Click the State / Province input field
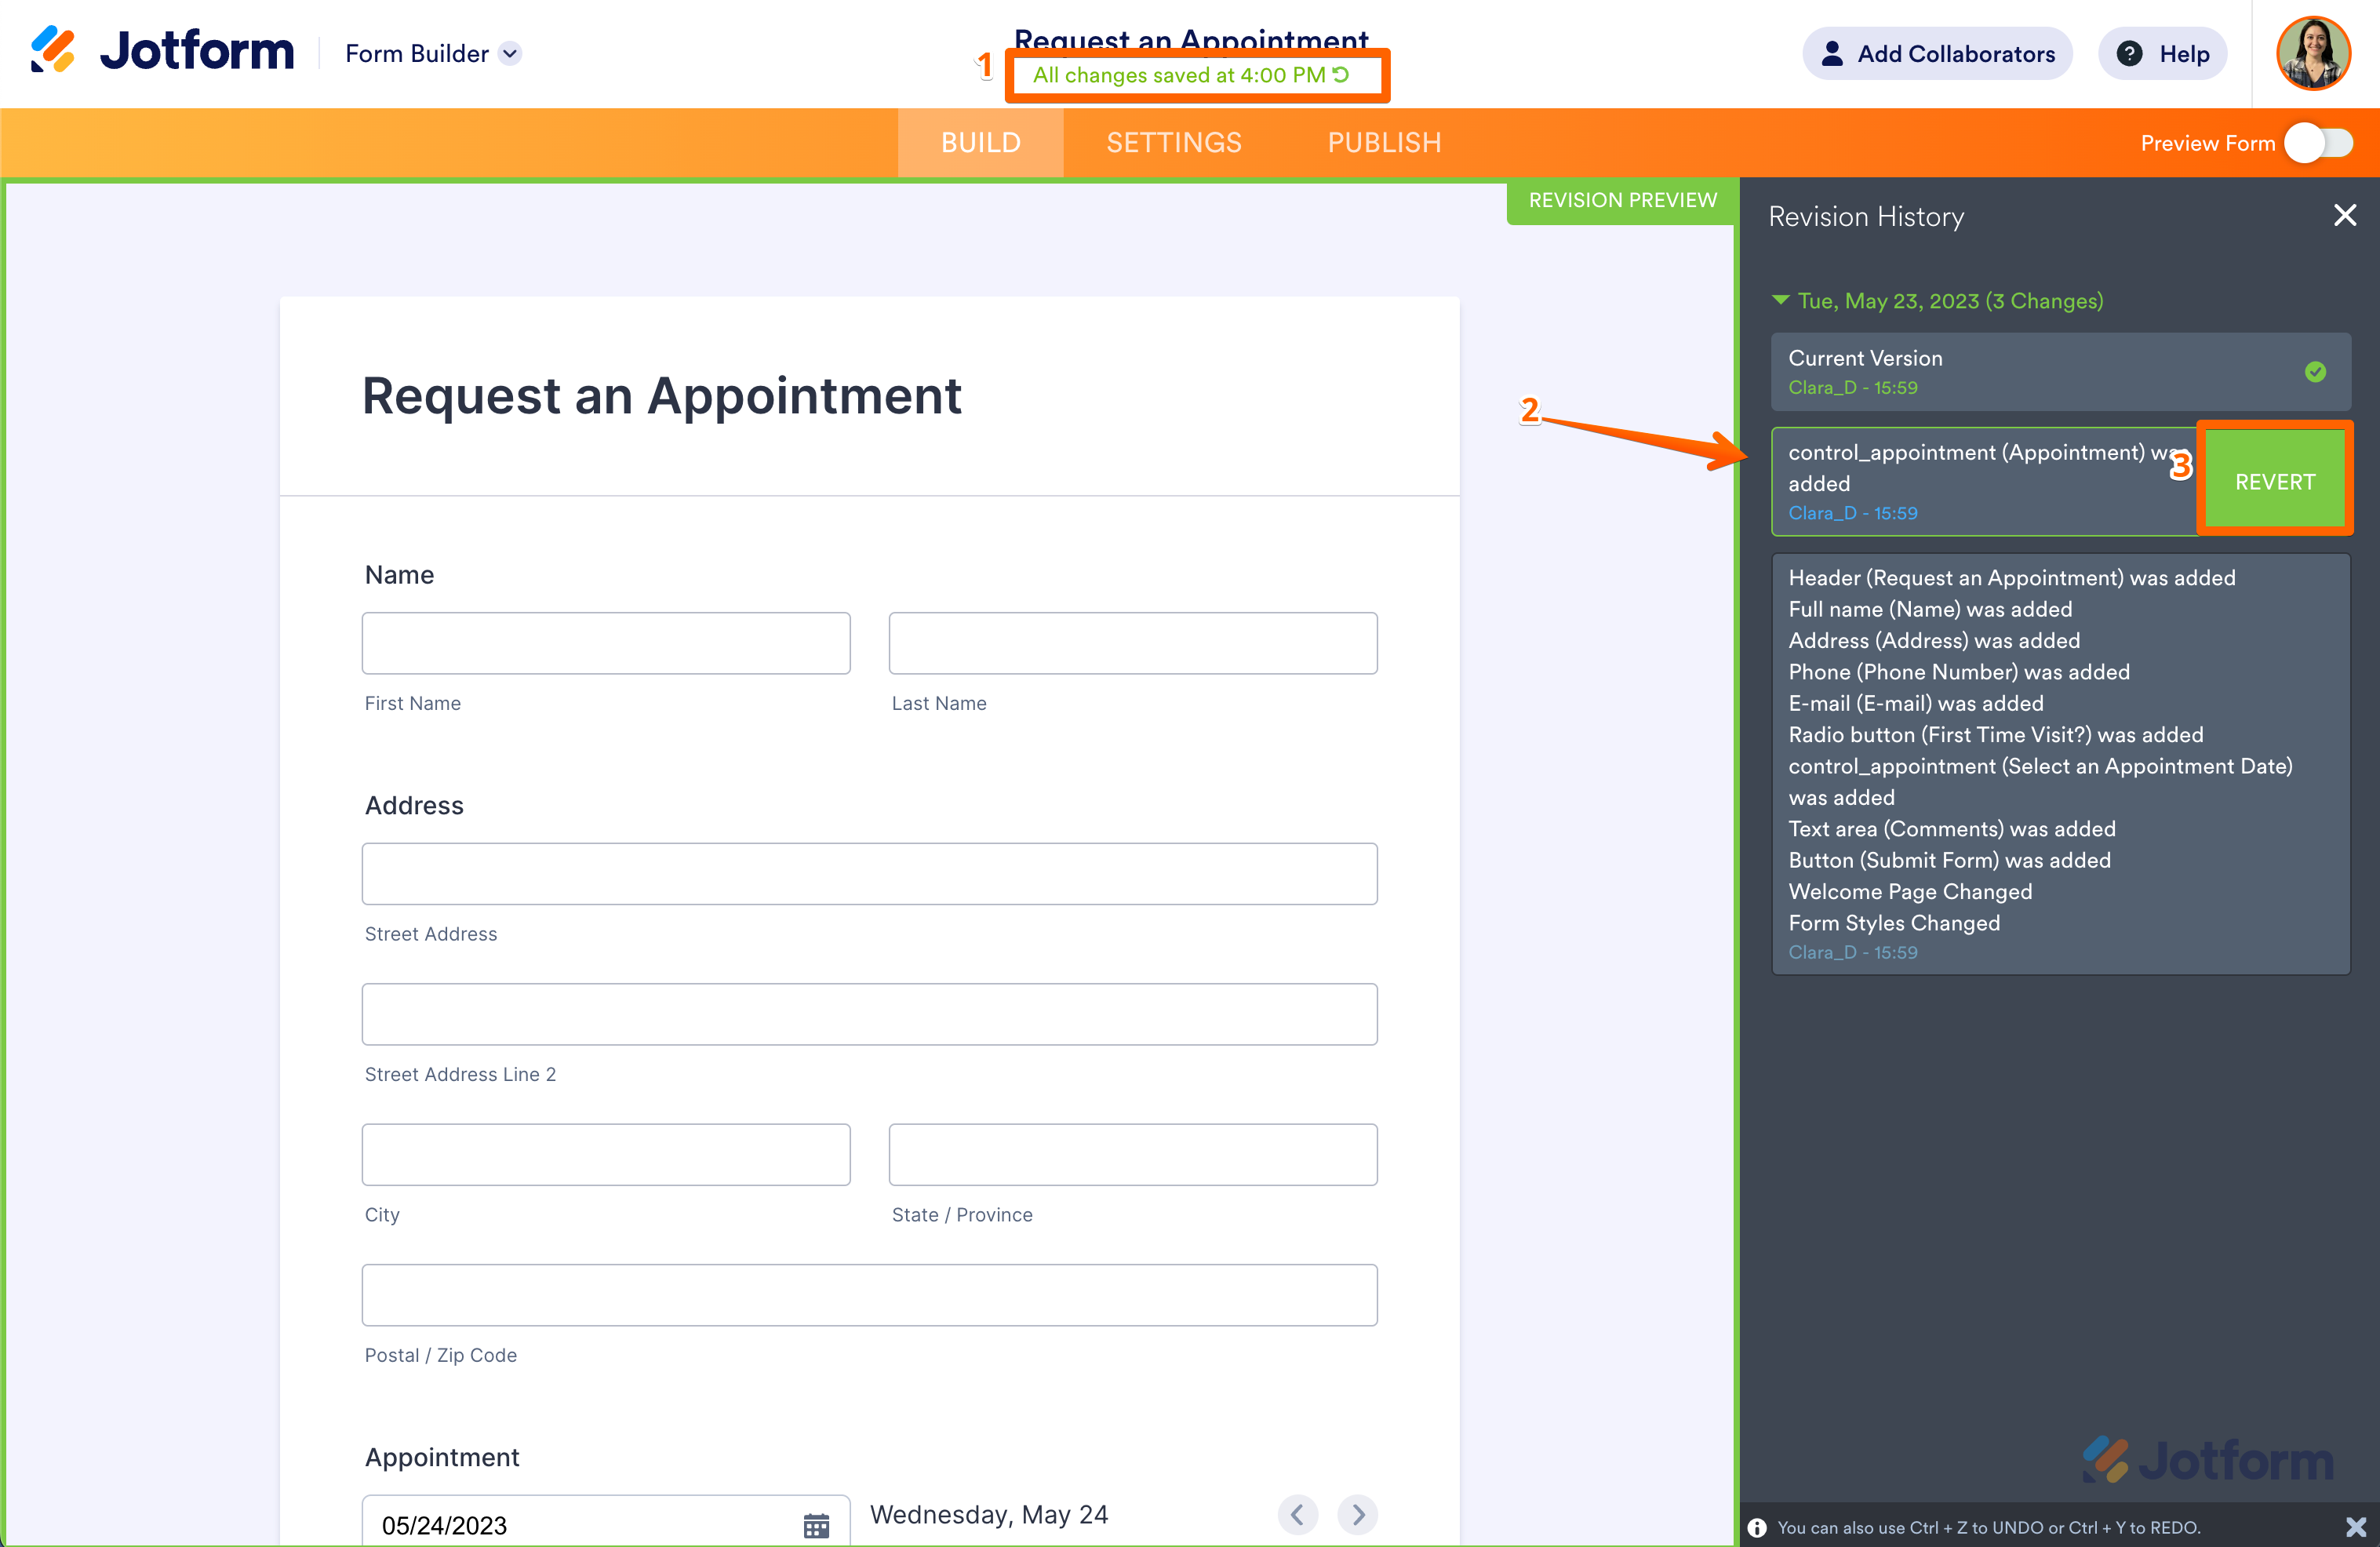Image resolution: width=2380 pixels, height=1547 pixels. pos(1133,1155)
